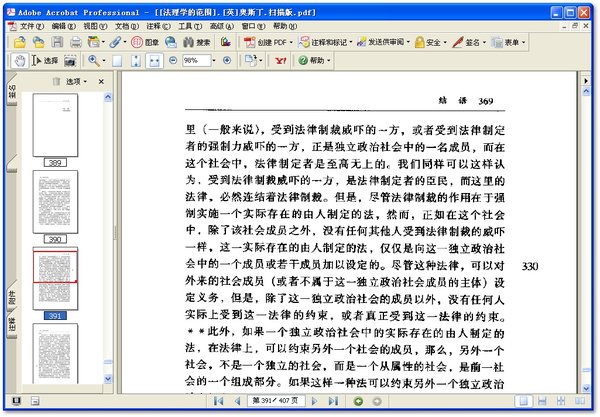Click the Actual Size page icon
600x417 pixels.
point(117,61)
